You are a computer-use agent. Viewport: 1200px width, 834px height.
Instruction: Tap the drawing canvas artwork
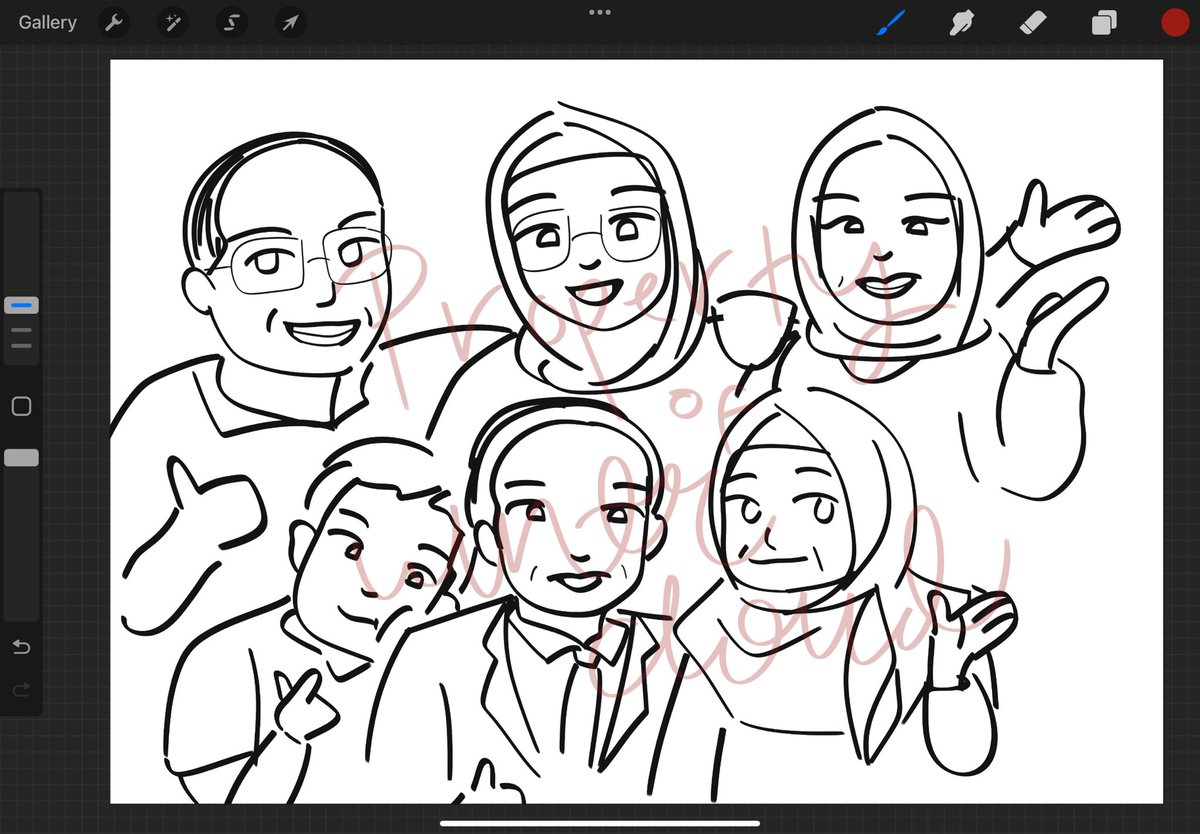637,431
